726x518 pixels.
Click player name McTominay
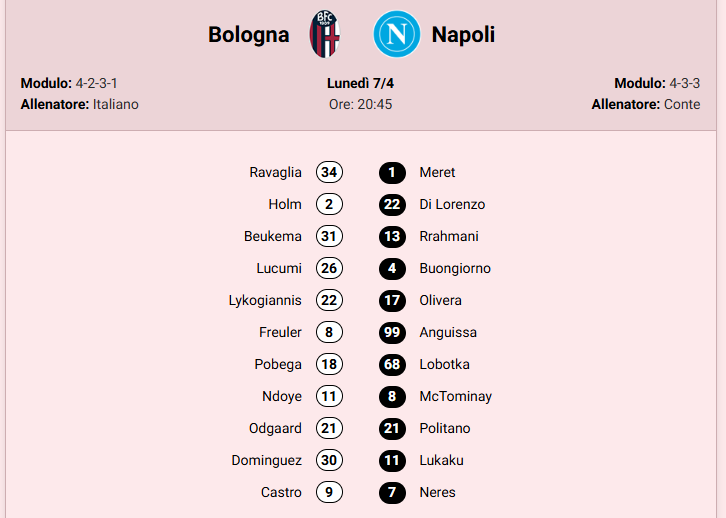point(455,396)
